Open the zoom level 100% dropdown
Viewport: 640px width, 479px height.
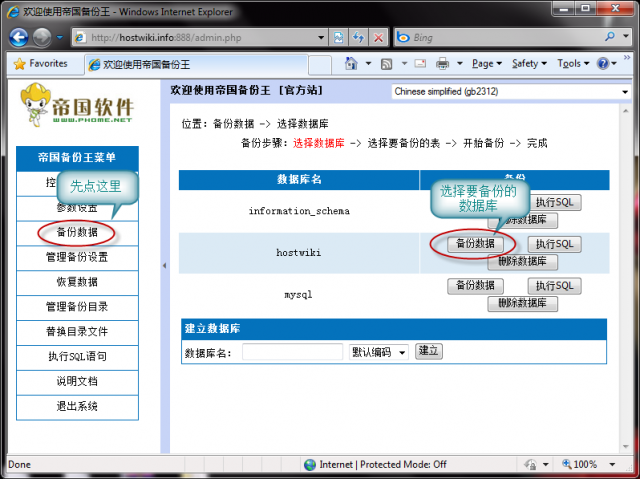pos(590,465)
